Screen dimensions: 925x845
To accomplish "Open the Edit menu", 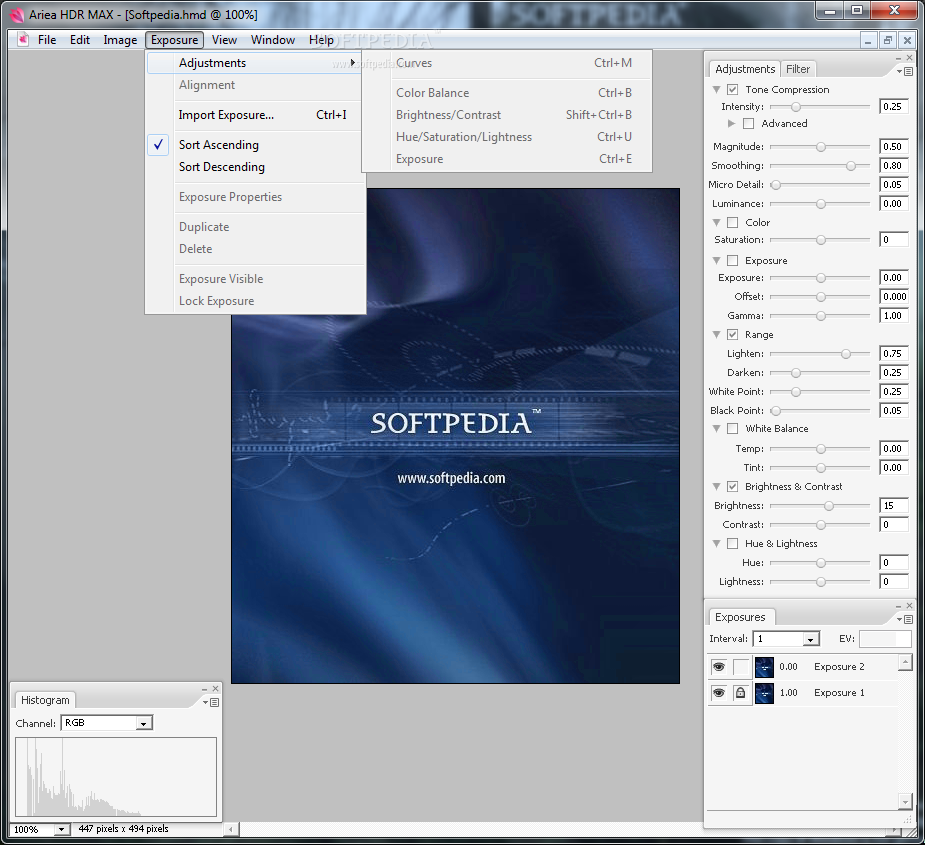I will click(80, 40).
